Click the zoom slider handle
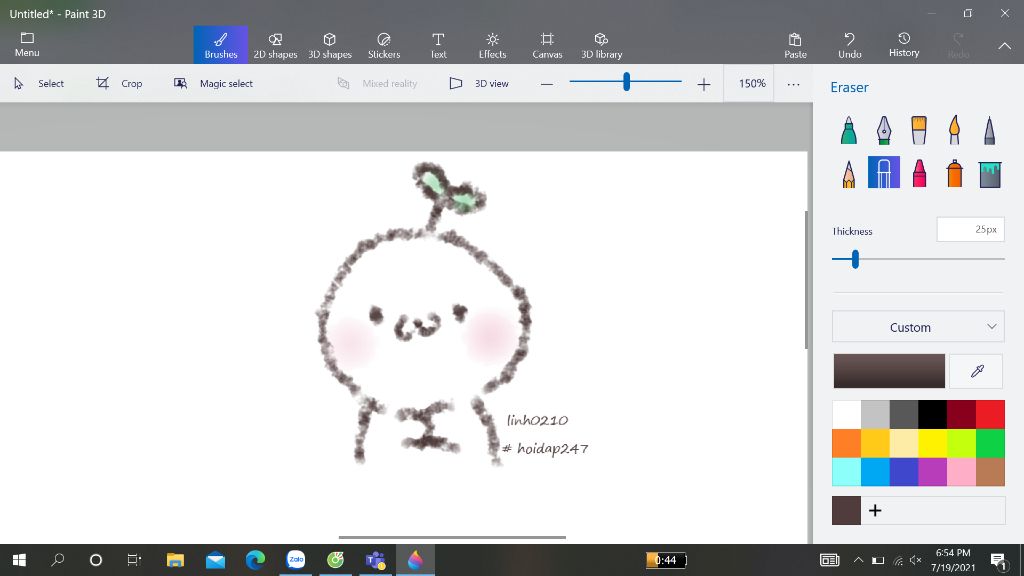1024x576 pixels. [x=626, y=82]
